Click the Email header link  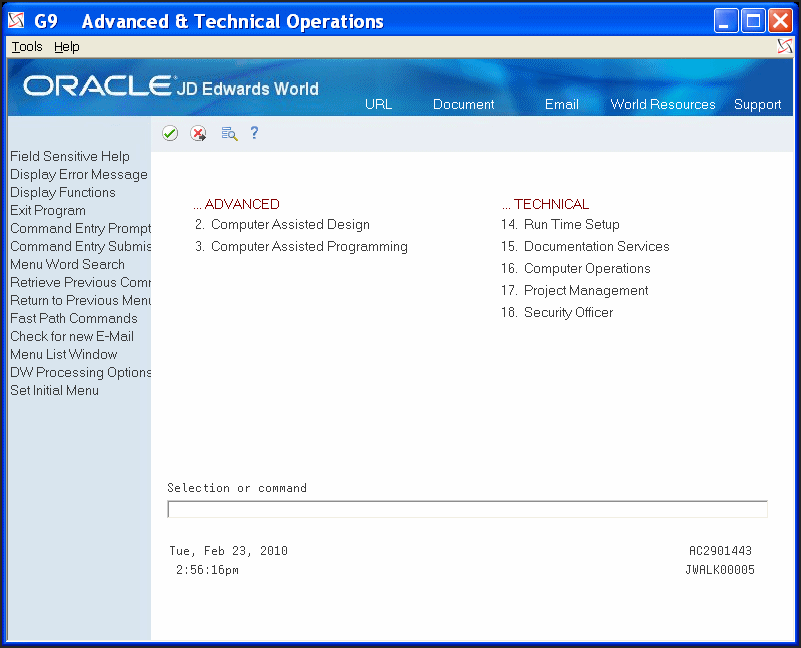point(561,104)
